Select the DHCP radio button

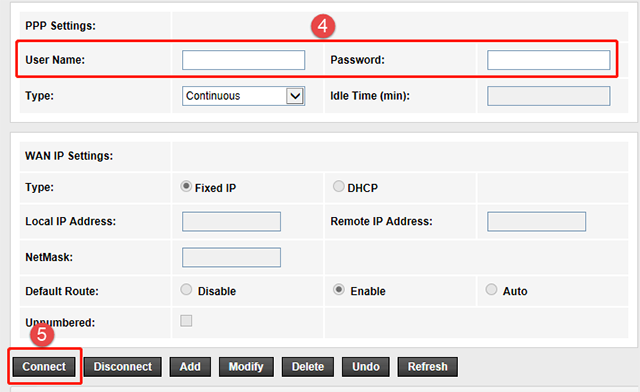coord(338,187)
